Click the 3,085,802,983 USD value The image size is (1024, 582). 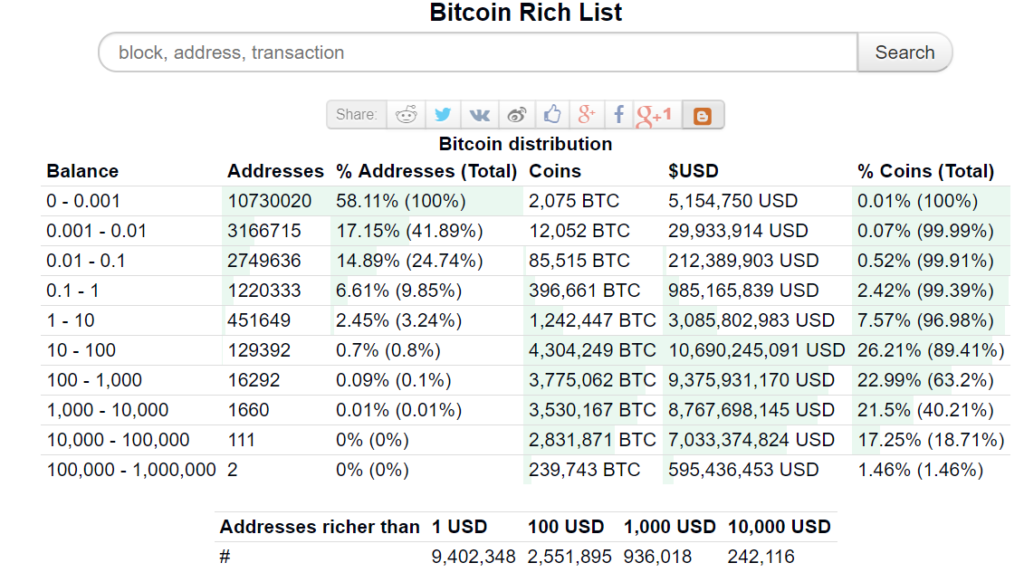tap(751, 321)
